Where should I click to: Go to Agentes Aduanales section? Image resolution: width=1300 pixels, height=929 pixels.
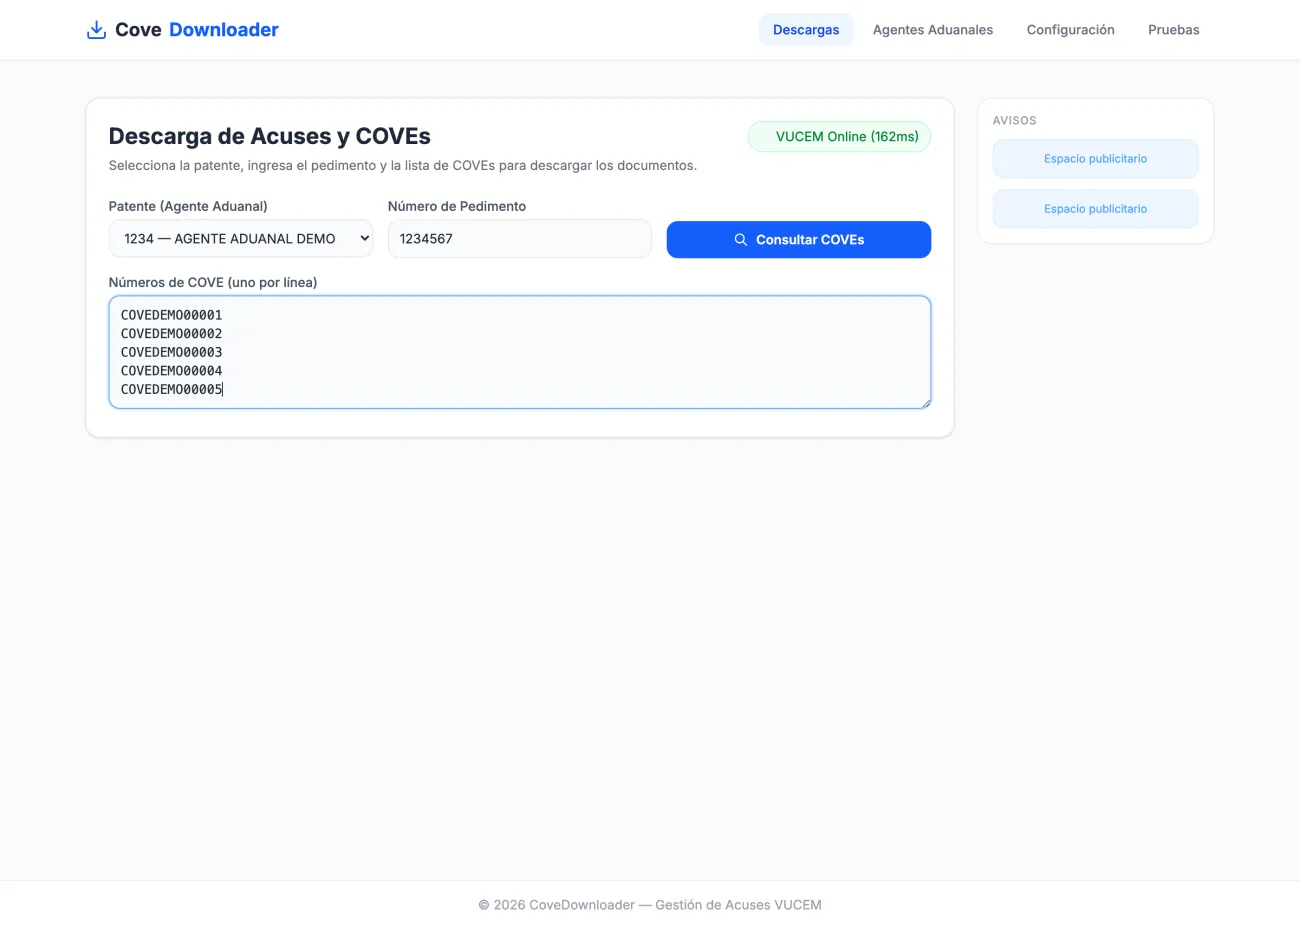[933, 30]
